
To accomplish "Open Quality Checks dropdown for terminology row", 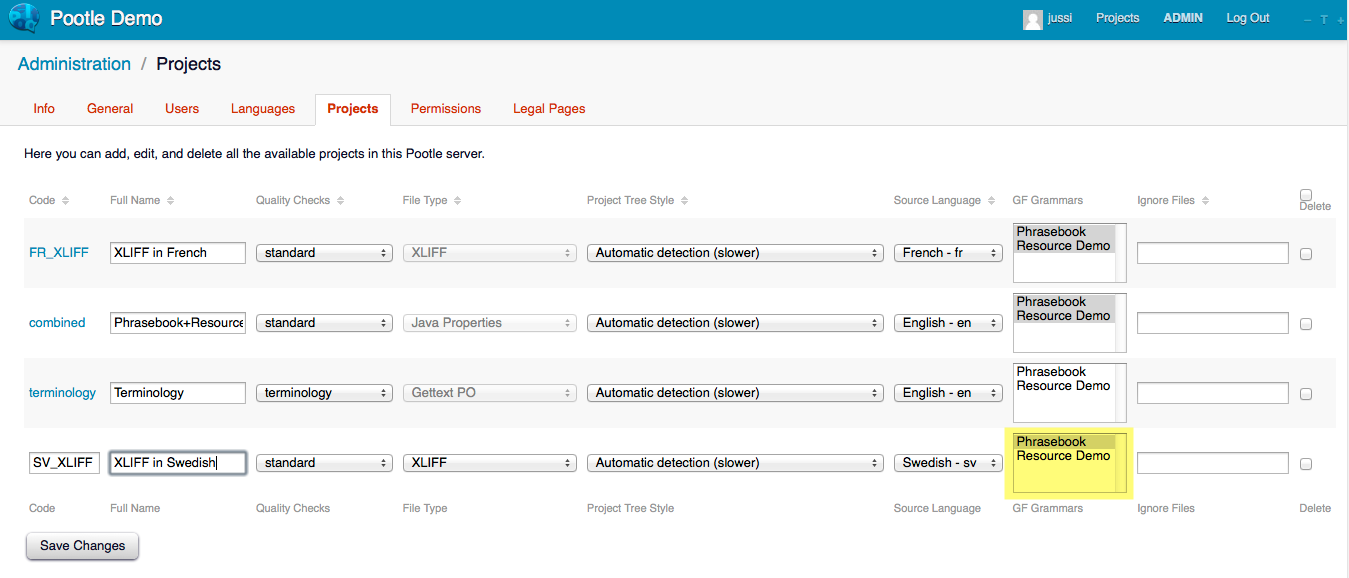I will [324, 393].
